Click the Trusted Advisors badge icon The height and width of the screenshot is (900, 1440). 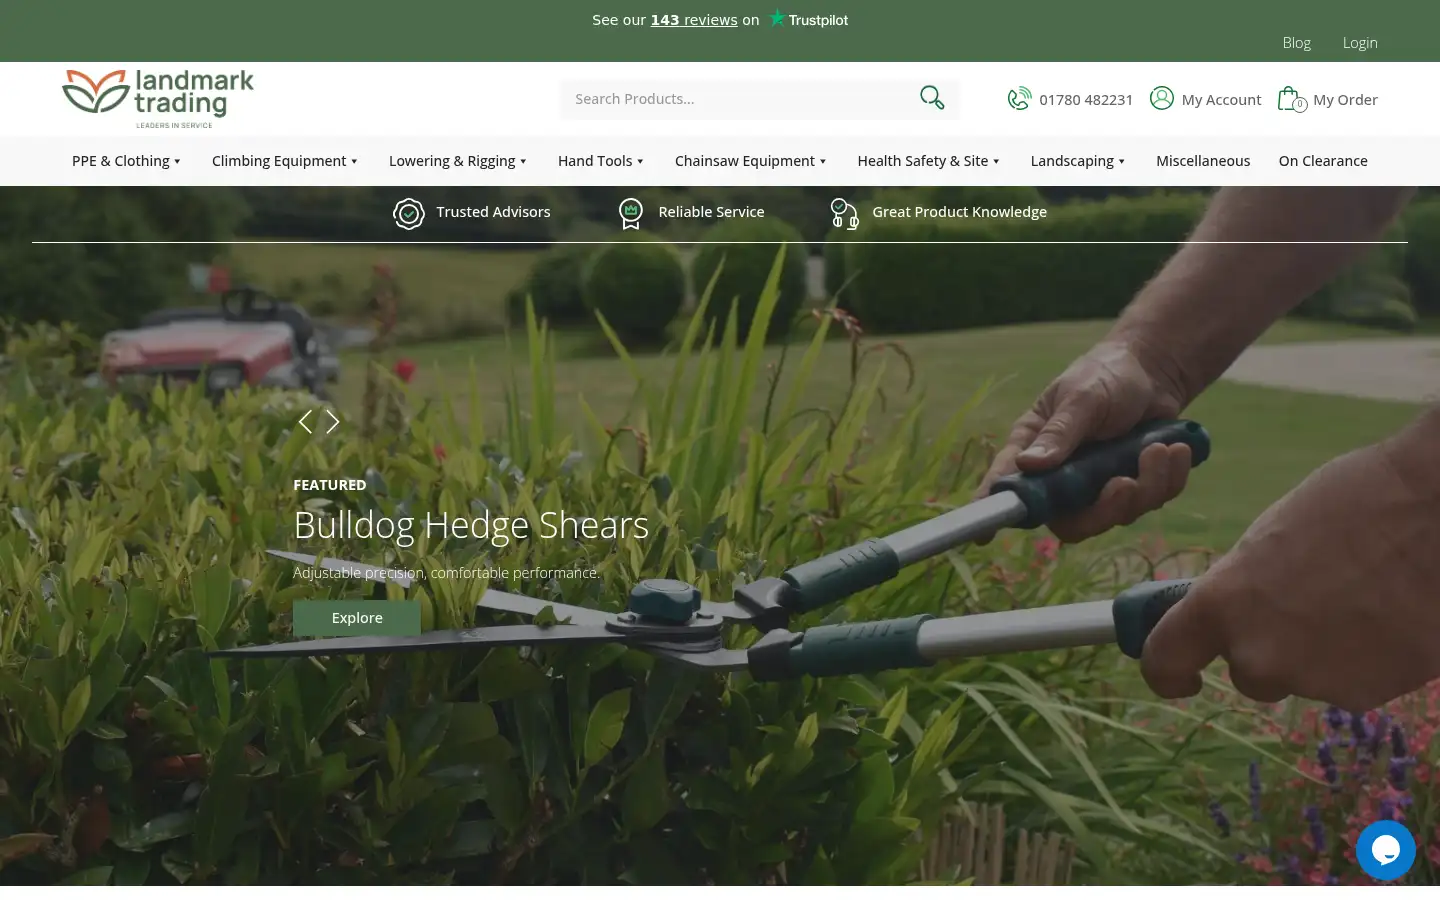(409, 213)
